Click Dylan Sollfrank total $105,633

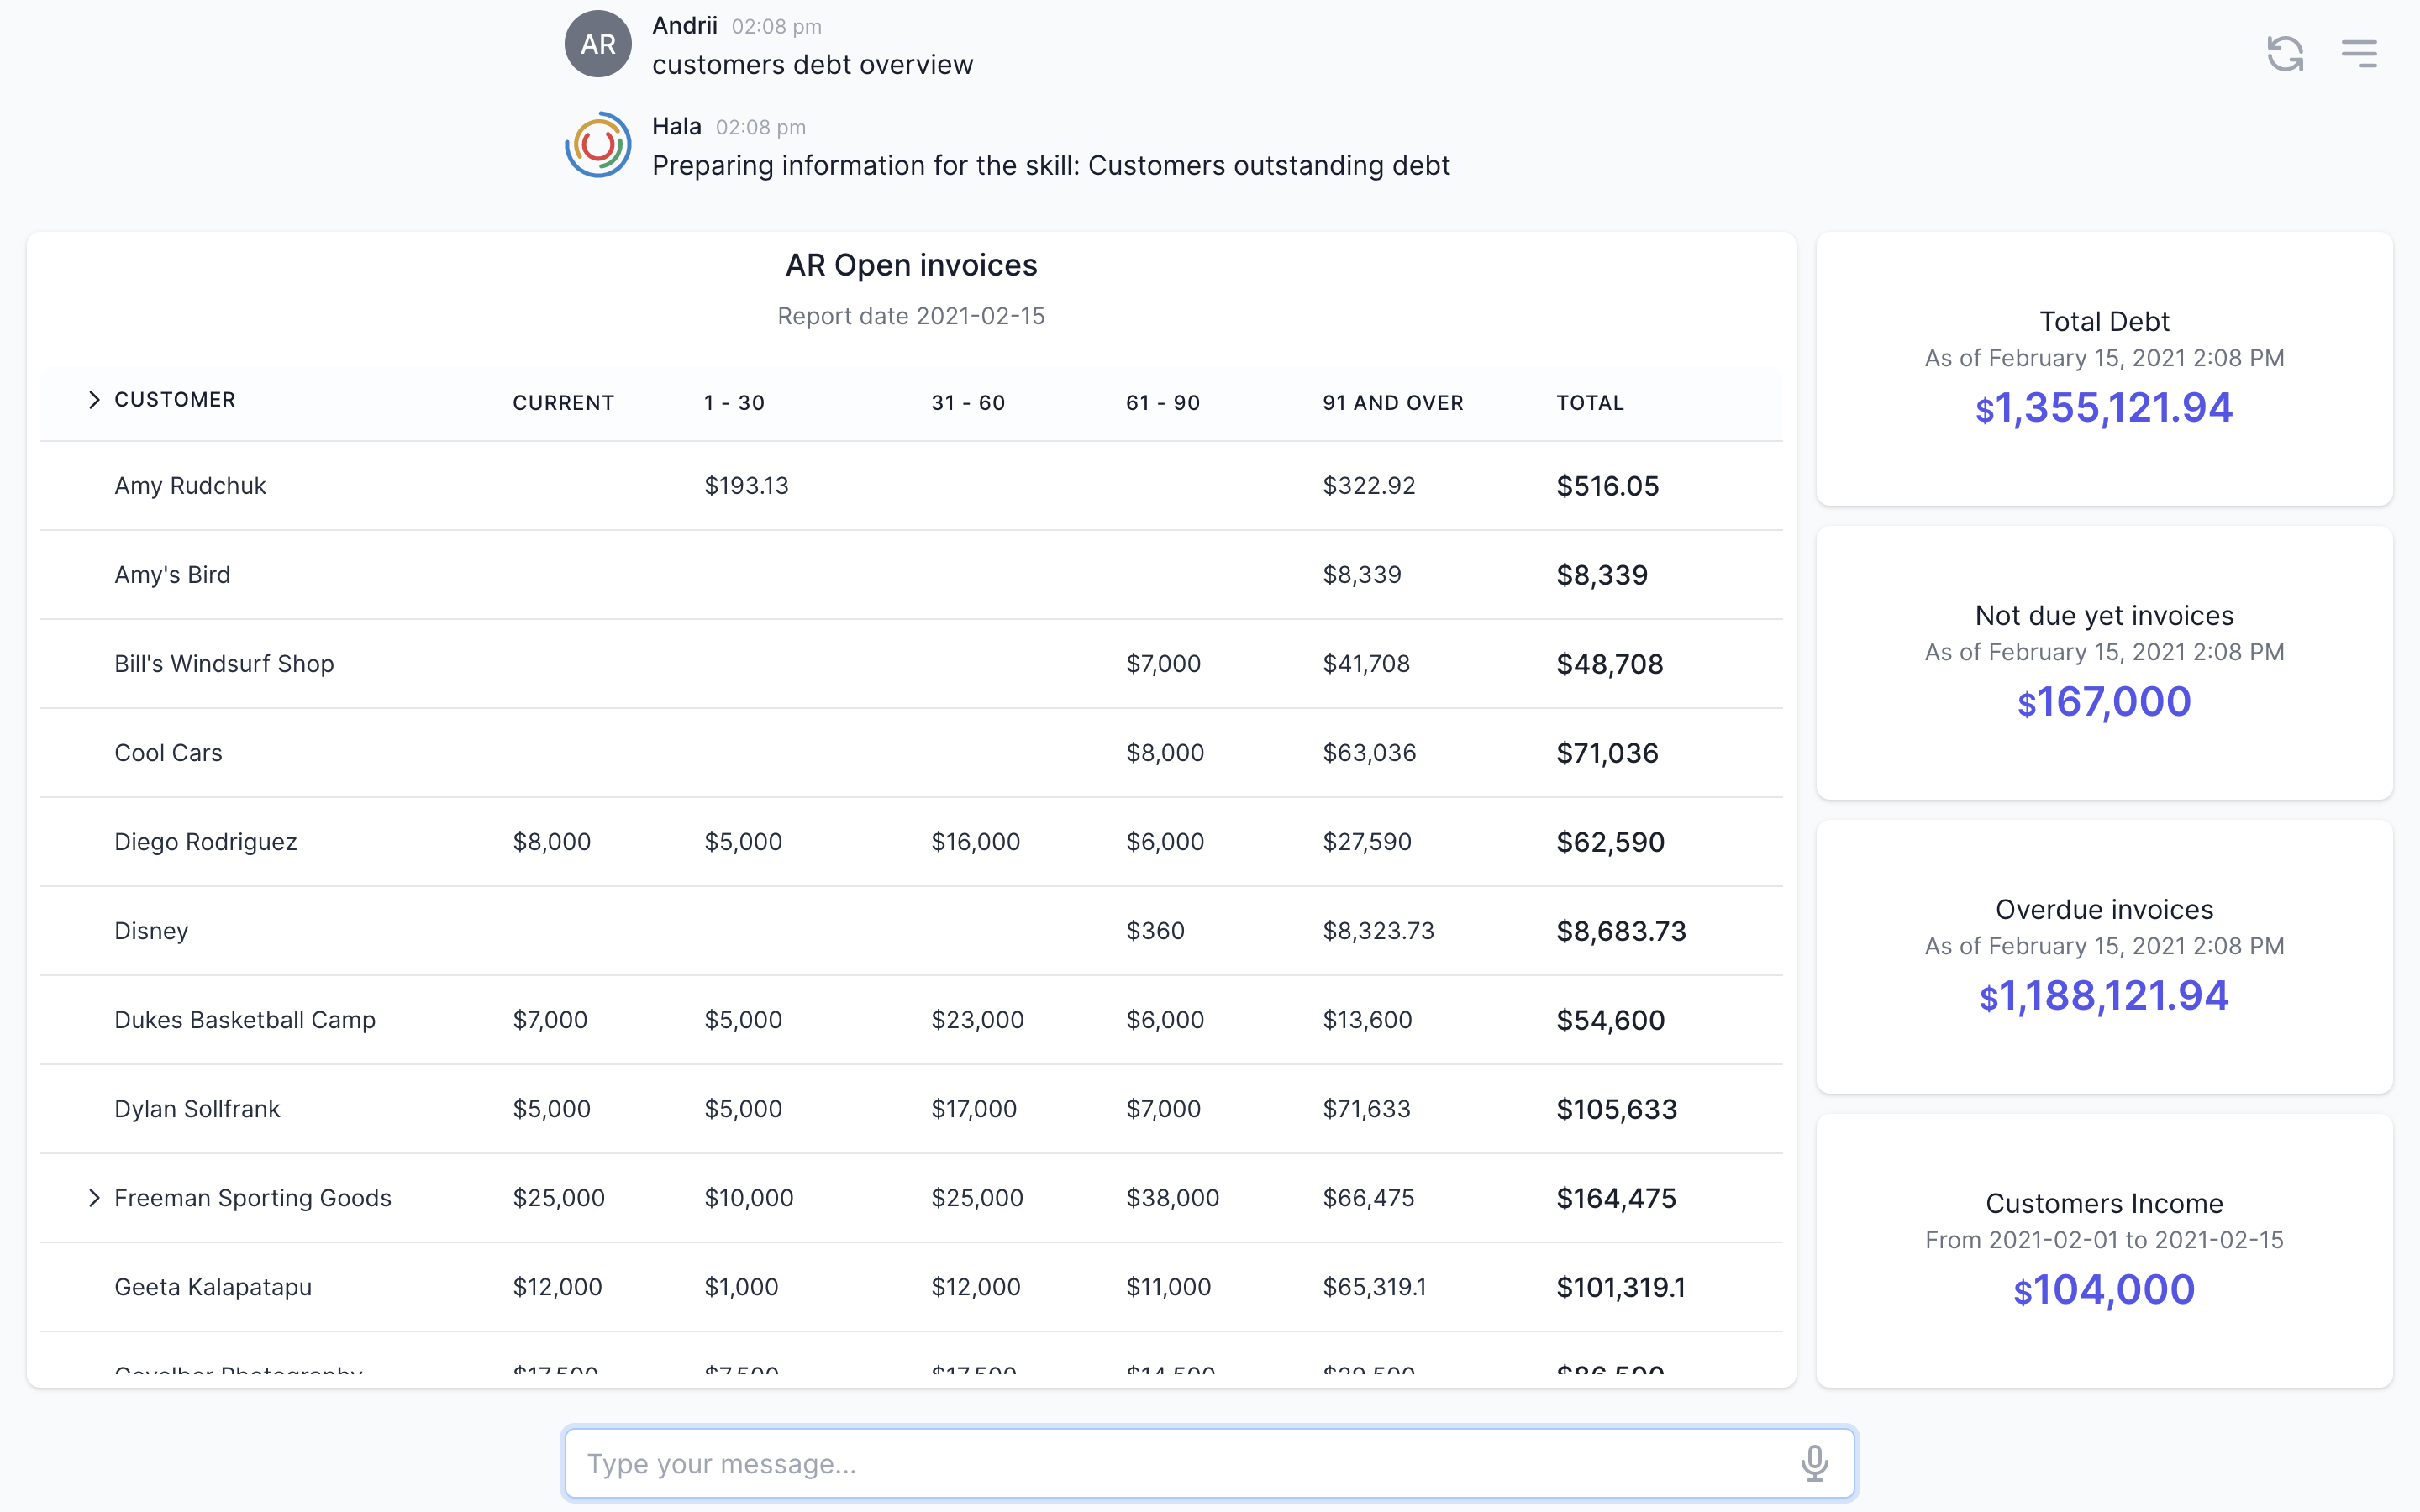[1616, 1109]
